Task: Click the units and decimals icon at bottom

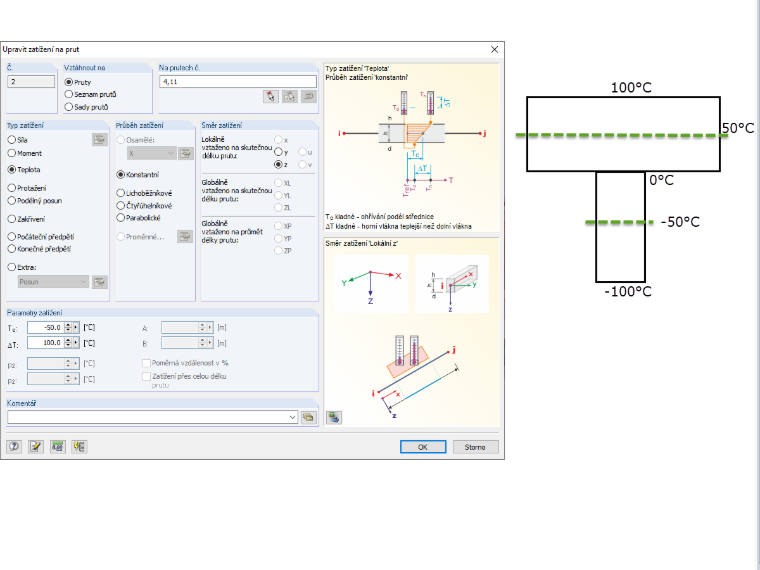Action: click(x=58, y=446)
